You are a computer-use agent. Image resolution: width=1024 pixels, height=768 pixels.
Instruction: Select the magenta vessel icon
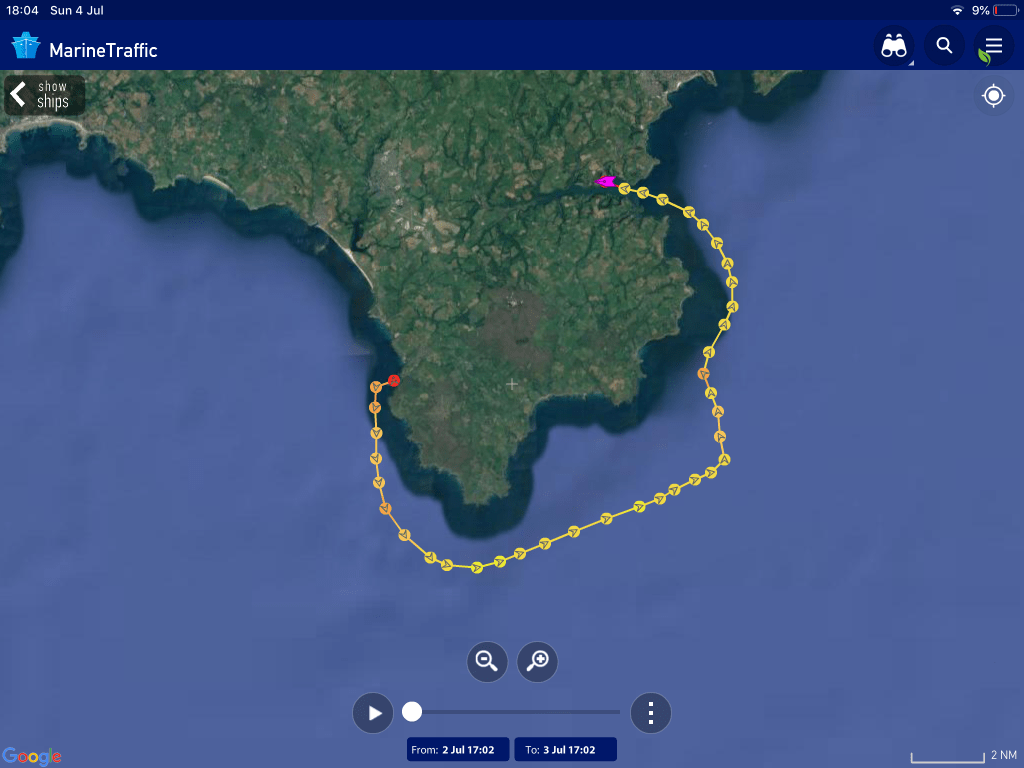(x=606, y=182)
